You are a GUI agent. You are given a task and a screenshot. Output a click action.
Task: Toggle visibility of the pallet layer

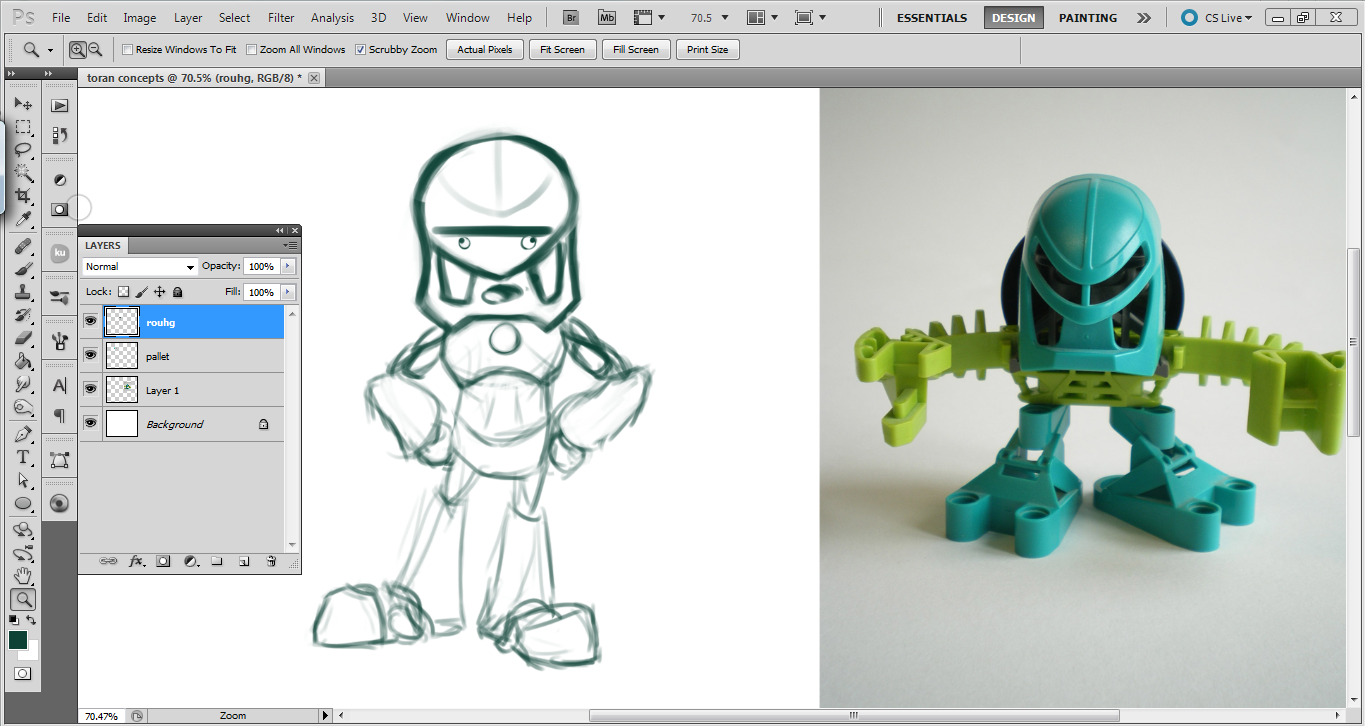[90, 354]
